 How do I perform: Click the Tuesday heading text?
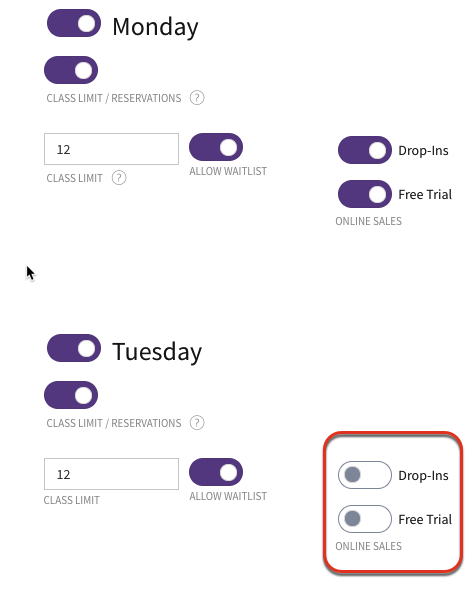[x=157, y=352]
